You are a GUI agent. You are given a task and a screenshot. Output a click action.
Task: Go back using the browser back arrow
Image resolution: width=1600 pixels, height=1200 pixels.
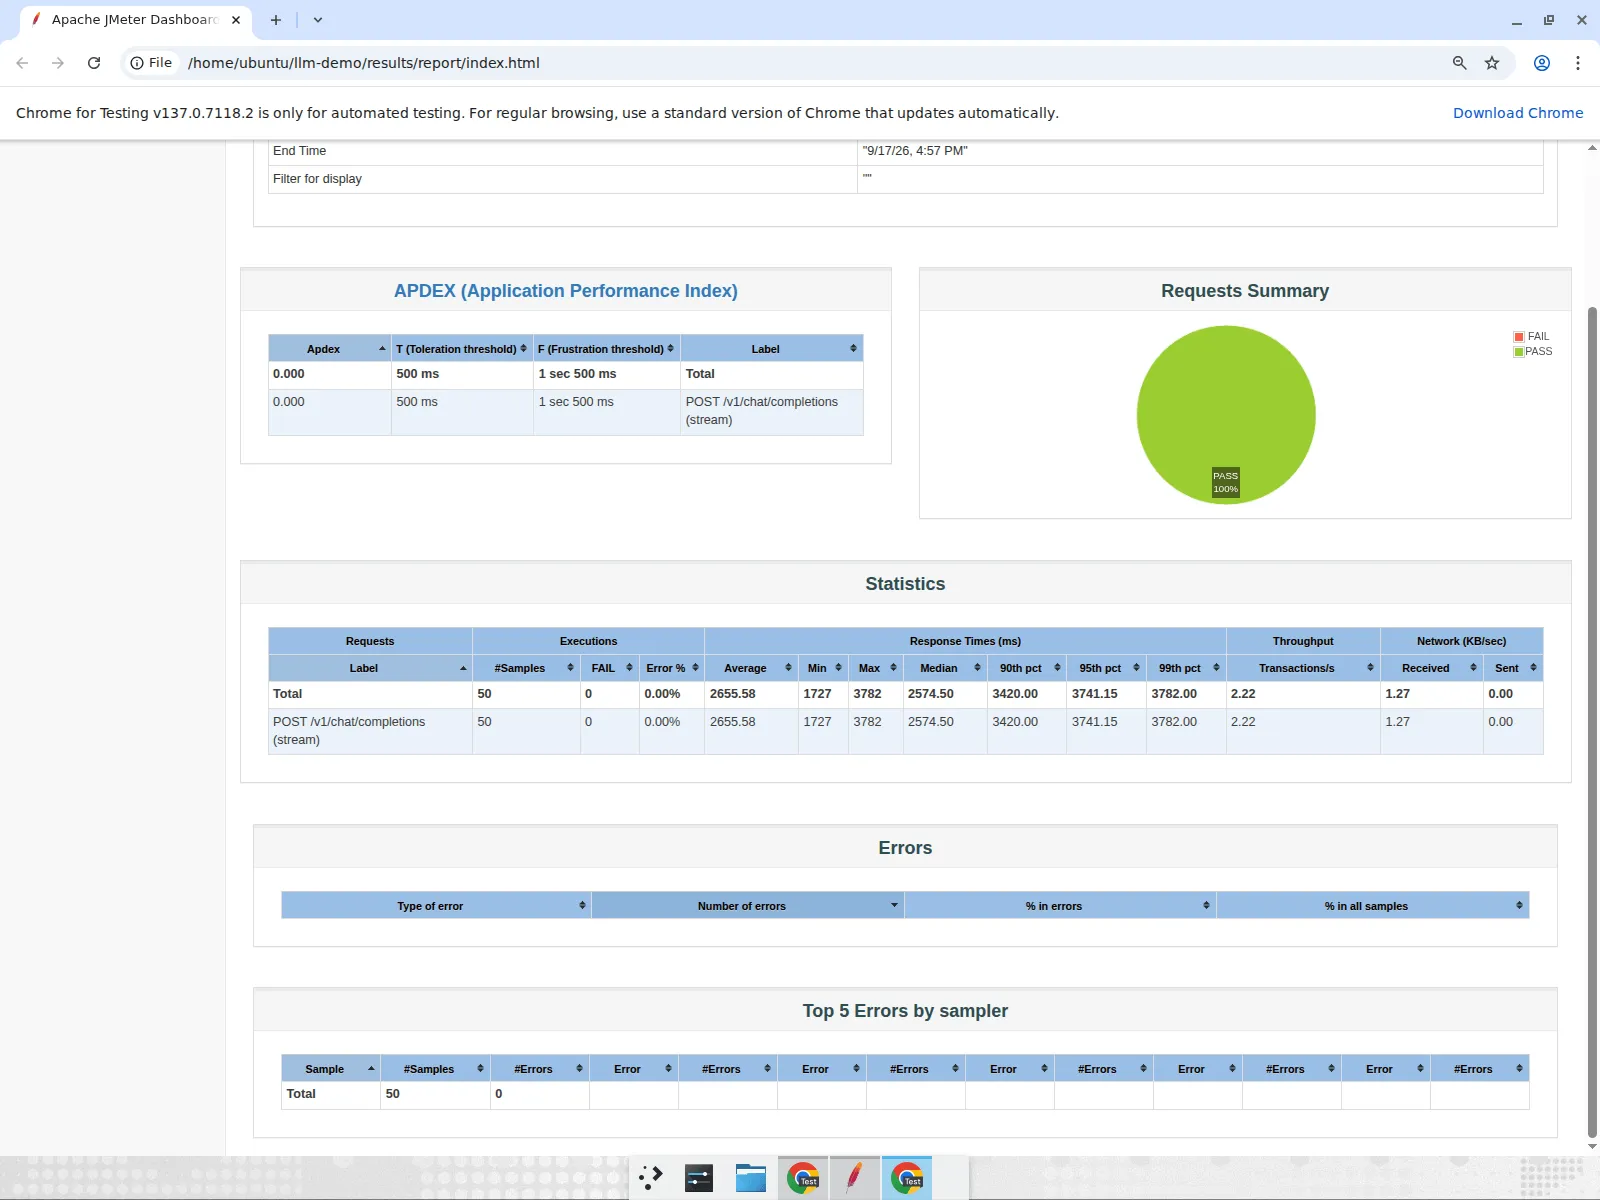point(23,63)
